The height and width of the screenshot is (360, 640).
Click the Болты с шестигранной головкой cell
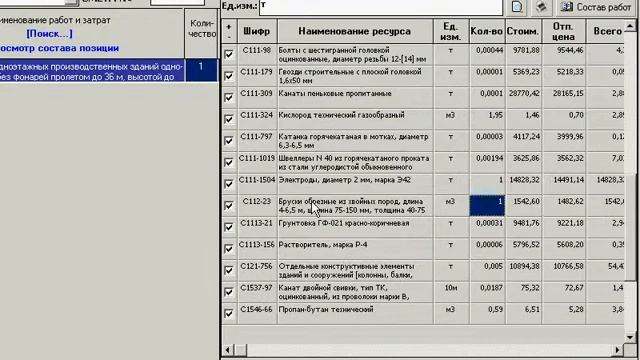point(355,54)
